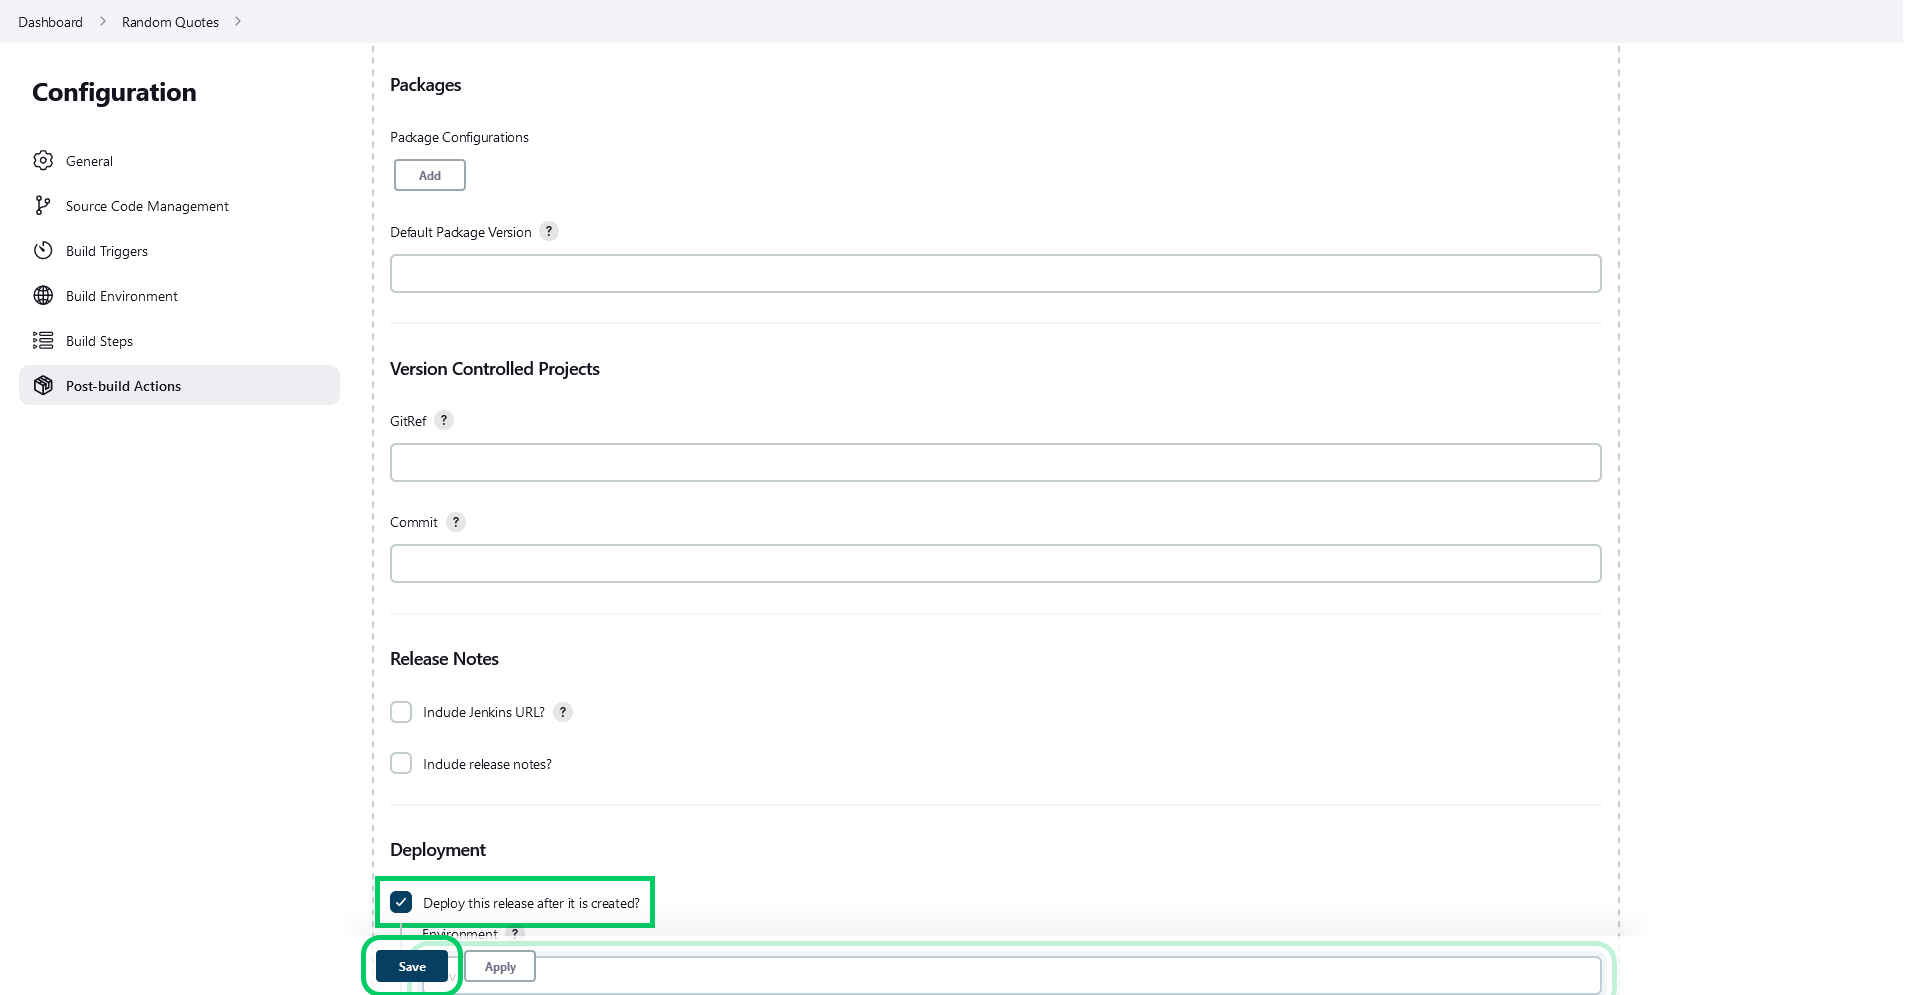The height and width of the screenshot is (995, 1920).
Task: Go to Build Steps section
Action: point(179,340)
